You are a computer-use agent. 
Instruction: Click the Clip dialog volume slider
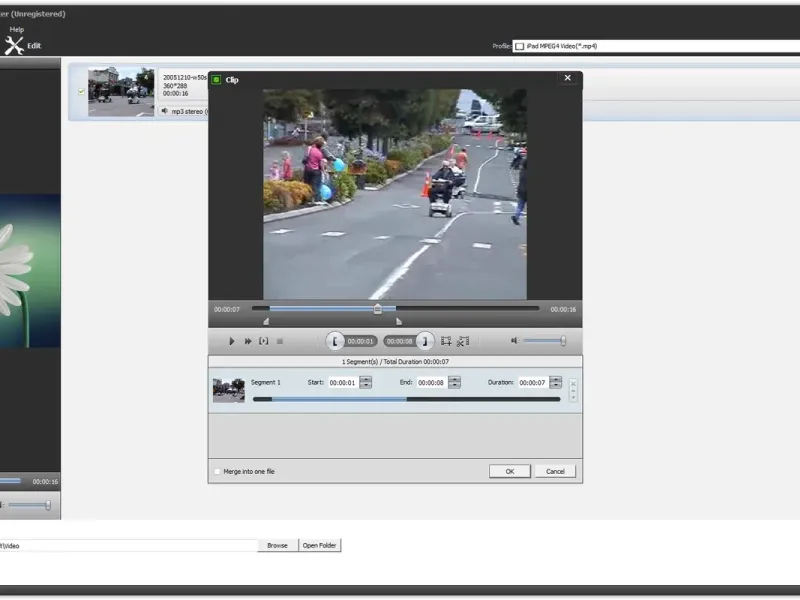pyautogui.click(x=545, y=341)
